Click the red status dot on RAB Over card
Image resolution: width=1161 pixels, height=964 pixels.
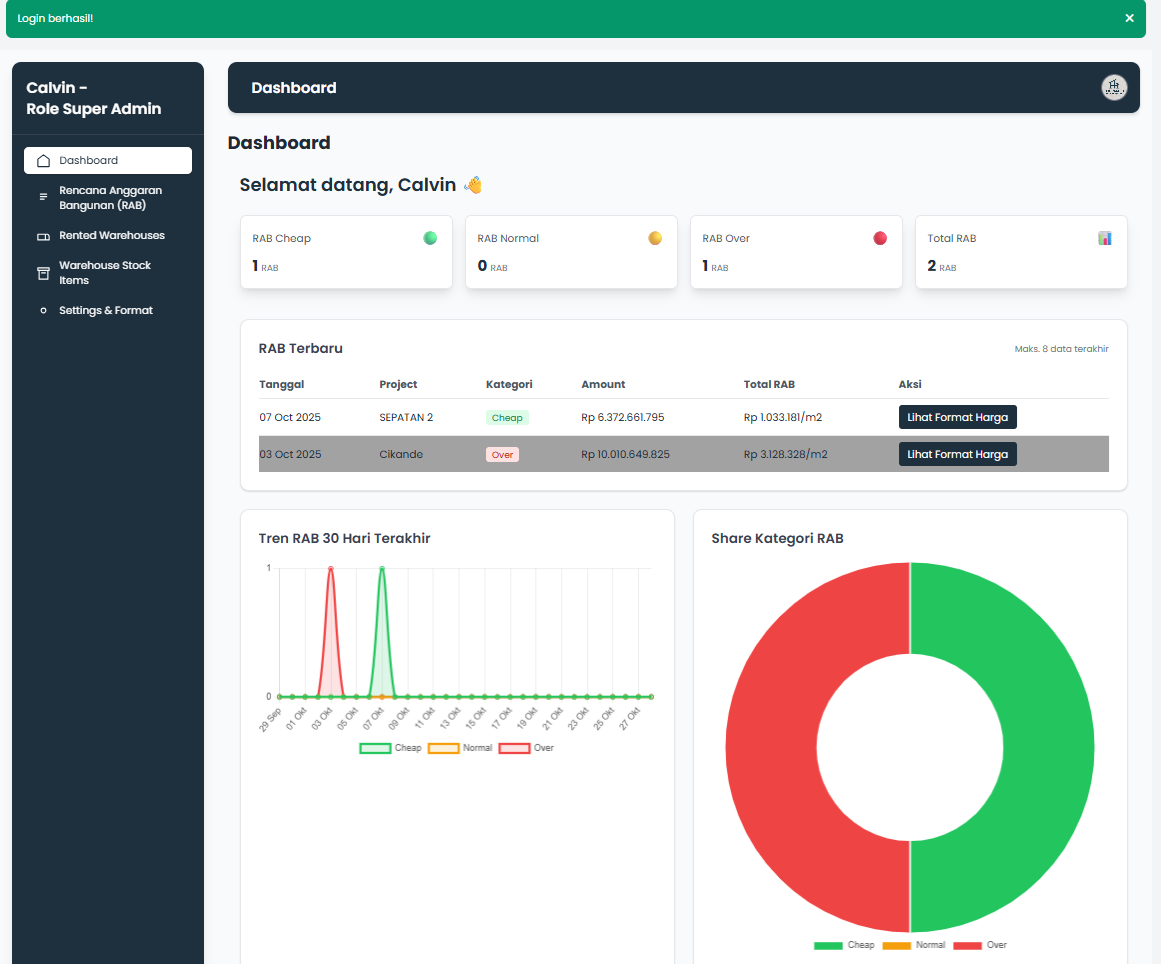point(879,238)
